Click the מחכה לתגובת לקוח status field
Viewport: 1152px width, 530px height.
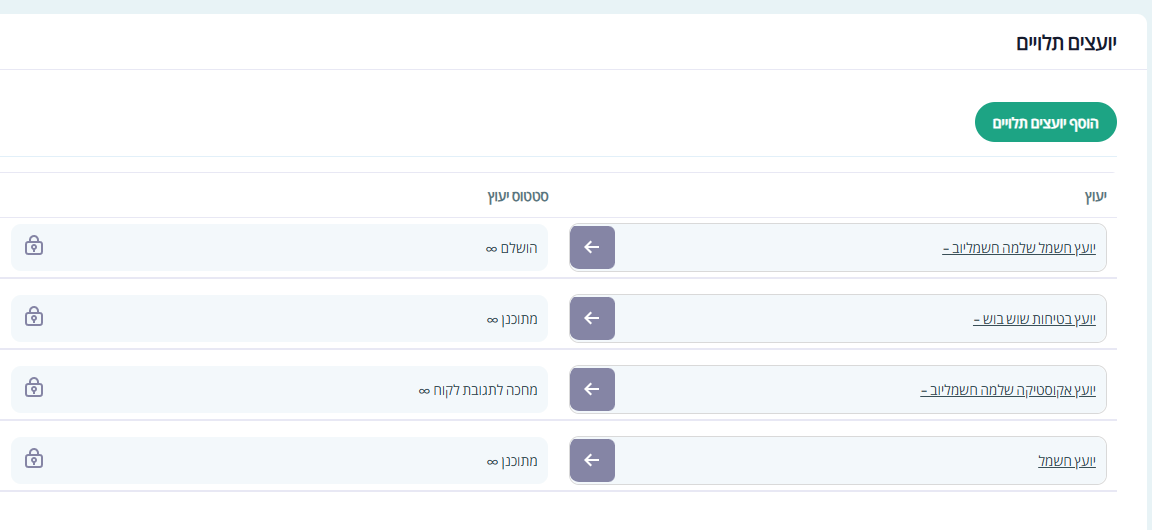(x=478, y=390)
